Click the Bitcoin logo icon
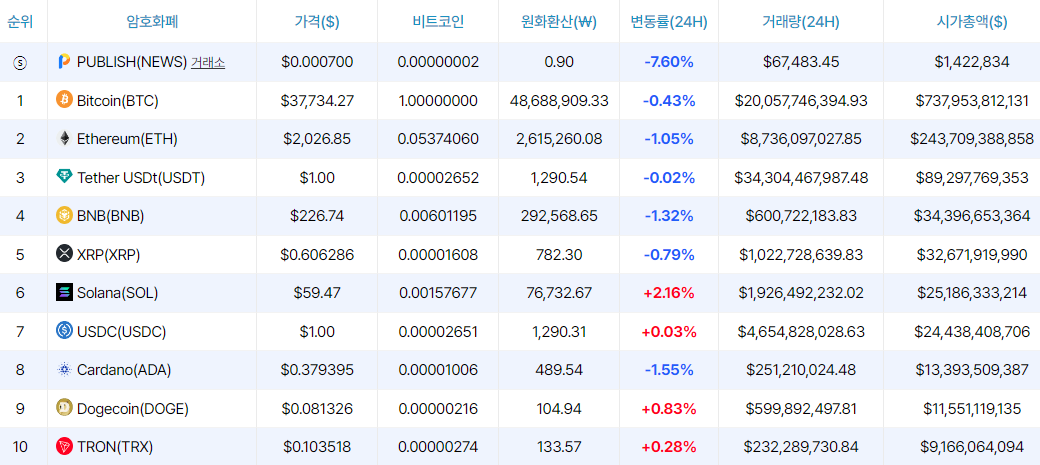 [64, 100]
